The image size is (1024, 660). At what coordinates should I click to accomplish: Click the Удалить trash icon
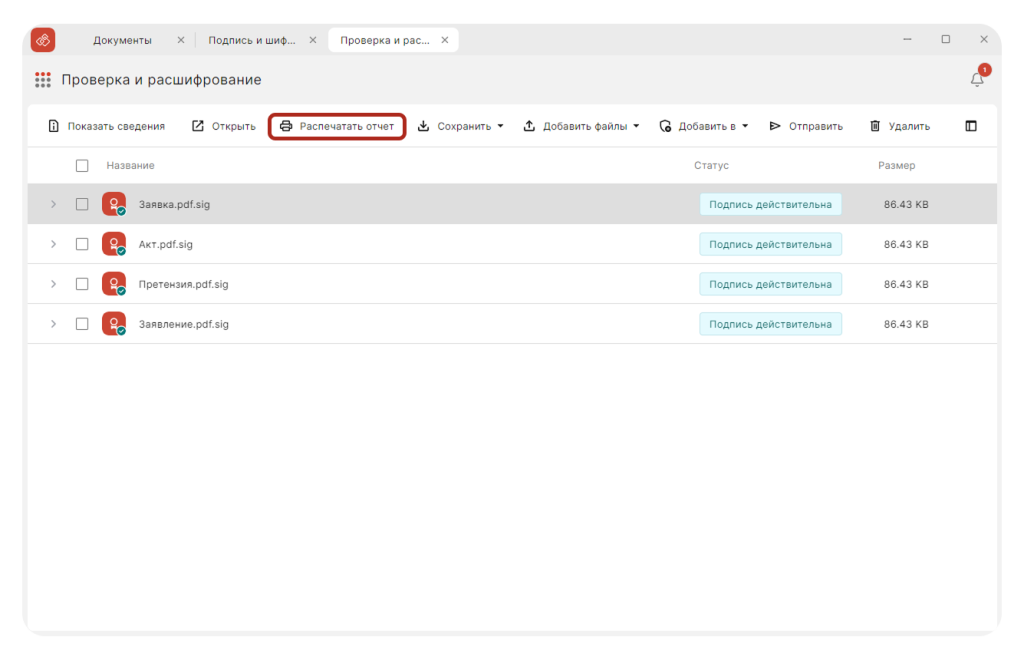tap(875, 126)
